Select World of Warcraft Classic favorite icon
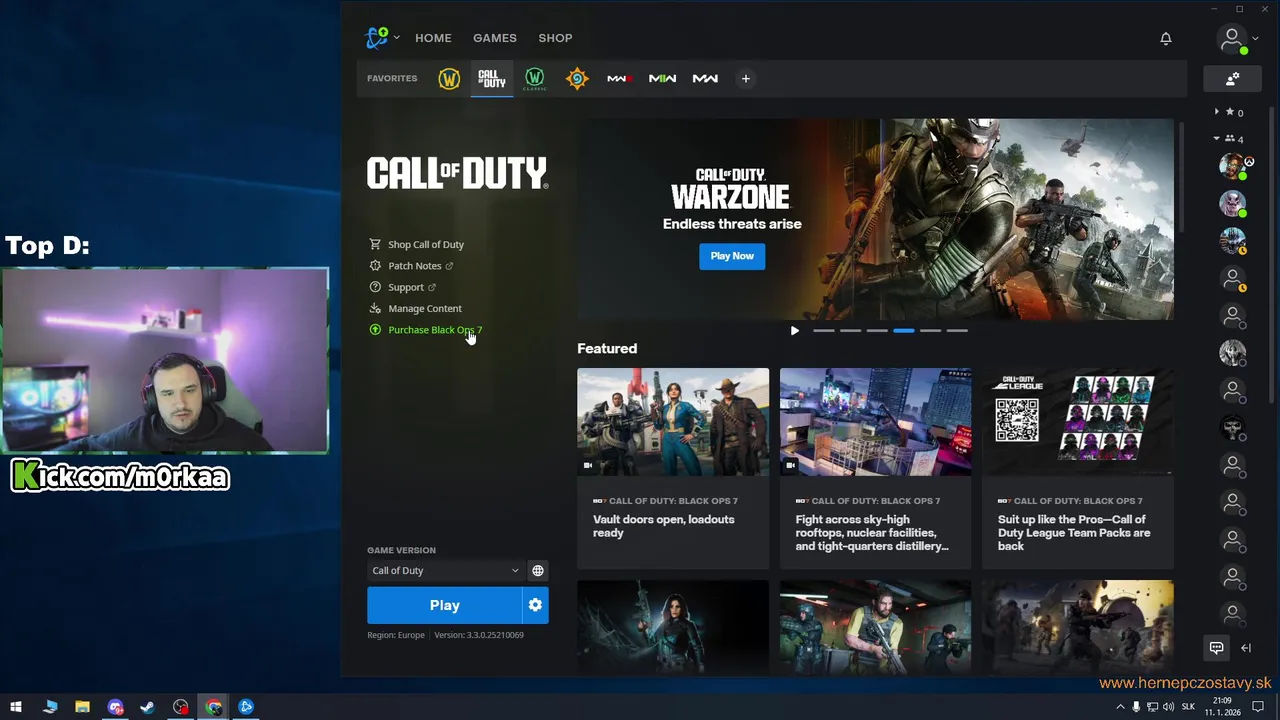This screenshot has height=720, width=1280. pos(534,78)
